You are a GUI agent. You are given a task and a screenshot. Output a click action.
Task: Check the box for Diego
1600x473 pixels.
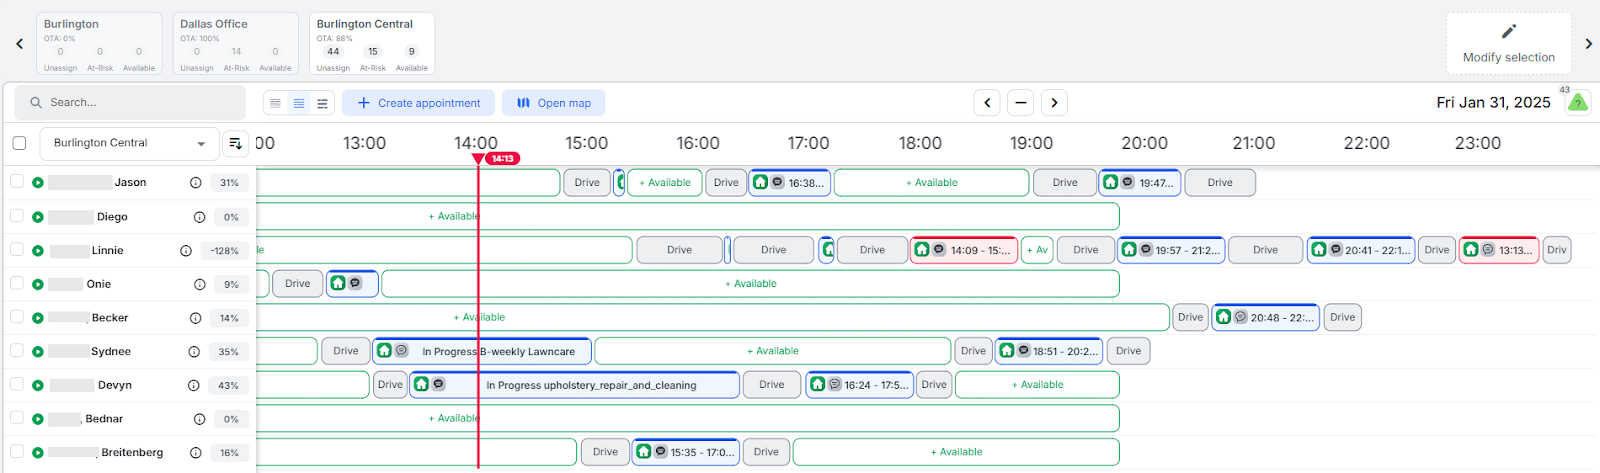[17, 215]
